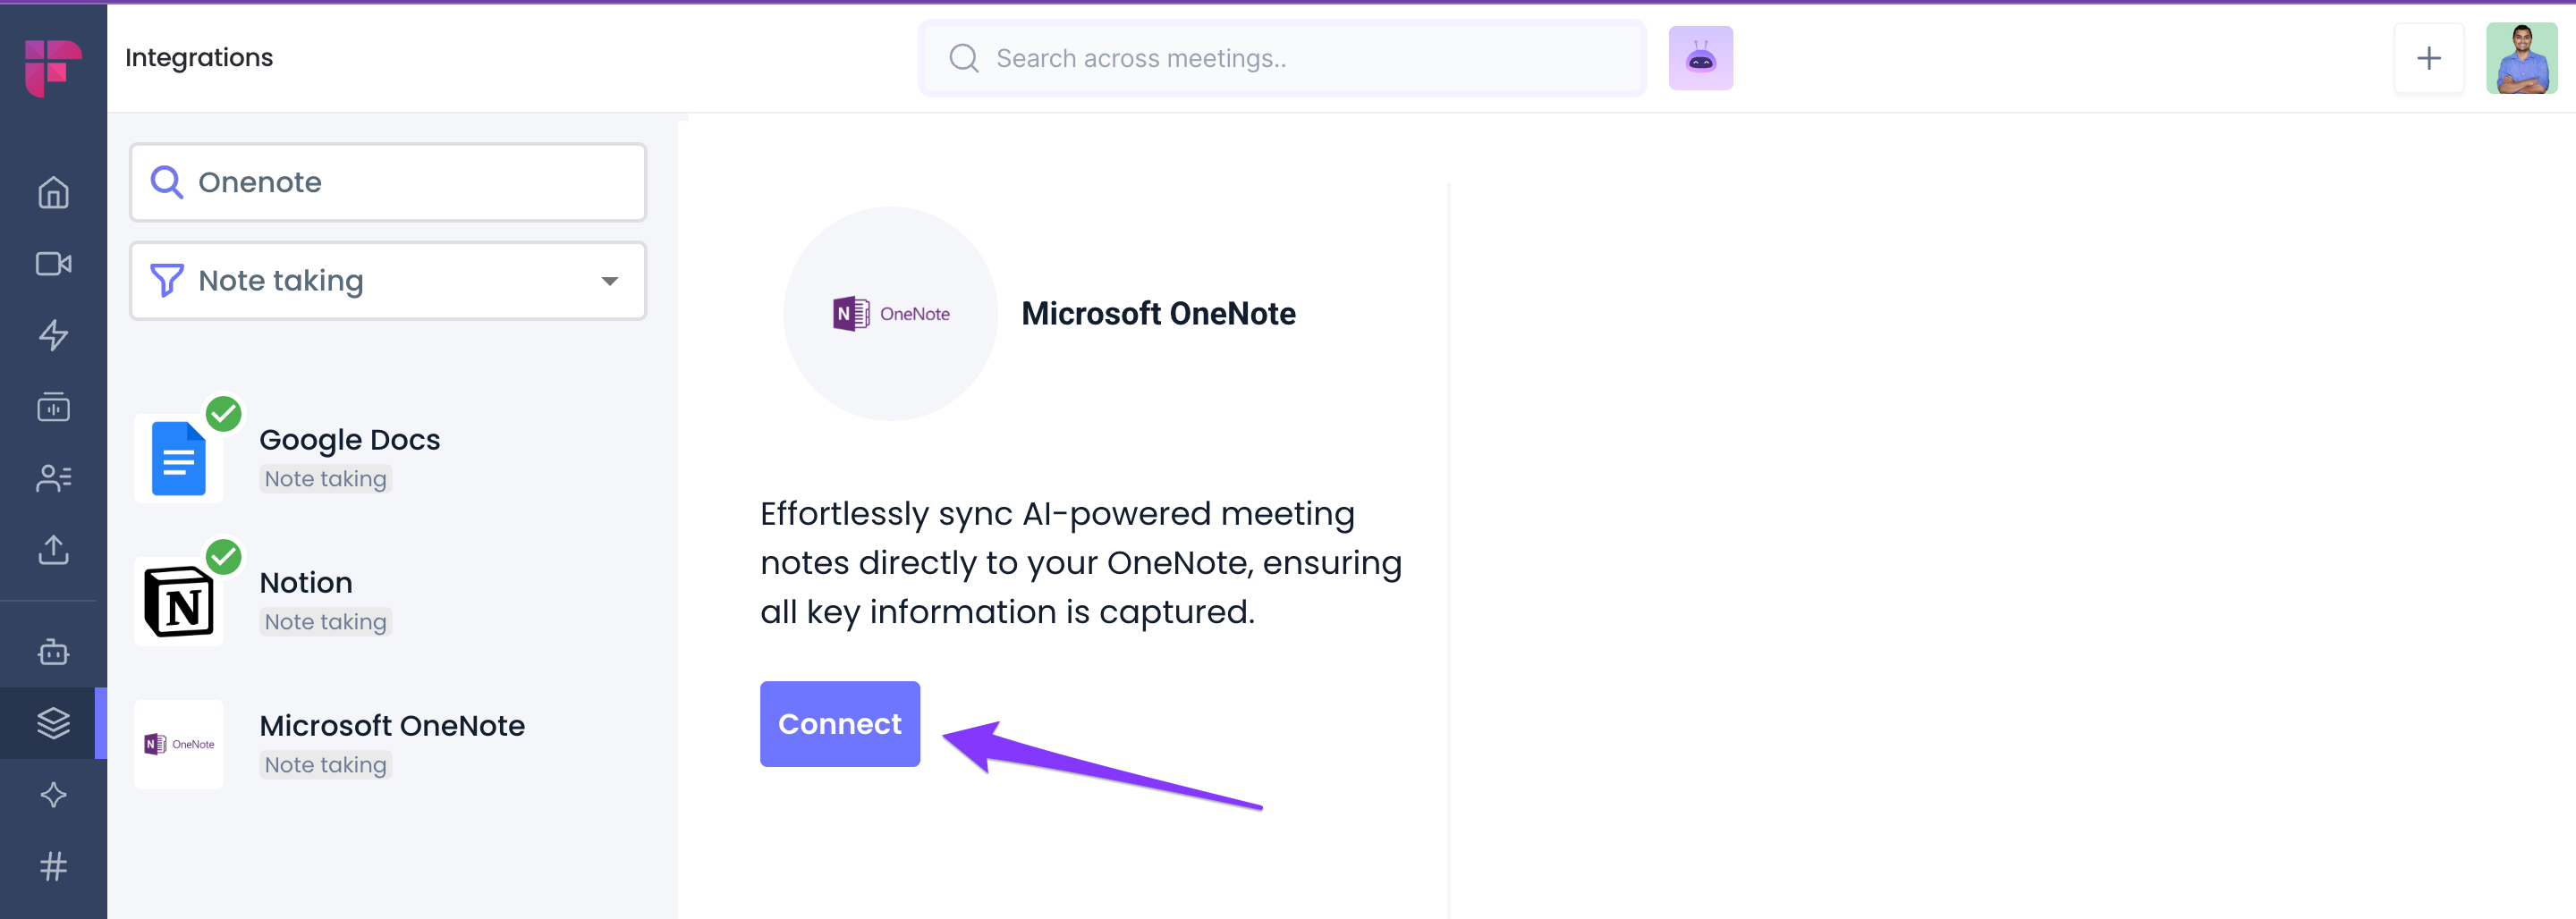This screenshot has width=2576, height=919.
Task: Open the video camera meetings icon
Action: click(x=53, y=264)
